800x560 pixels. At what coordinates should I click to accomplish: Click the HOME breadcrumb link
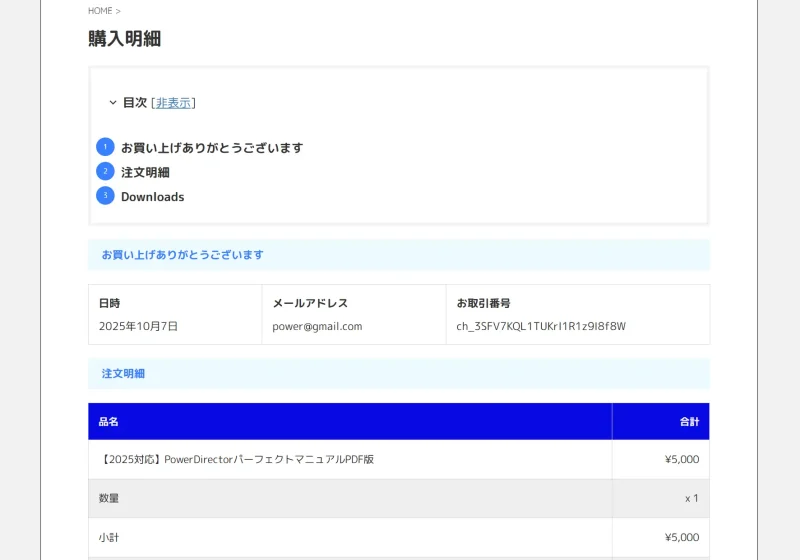(100, 11)
